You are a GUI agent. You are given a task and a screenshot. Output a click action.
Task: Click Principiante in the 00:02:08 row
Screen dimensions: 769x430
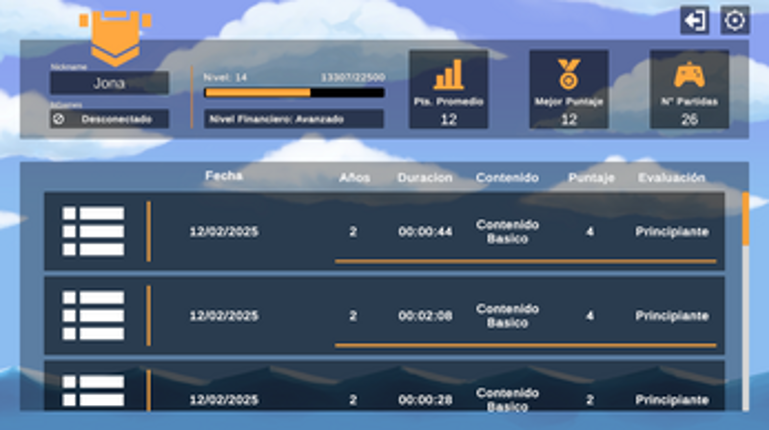(672, 316)
